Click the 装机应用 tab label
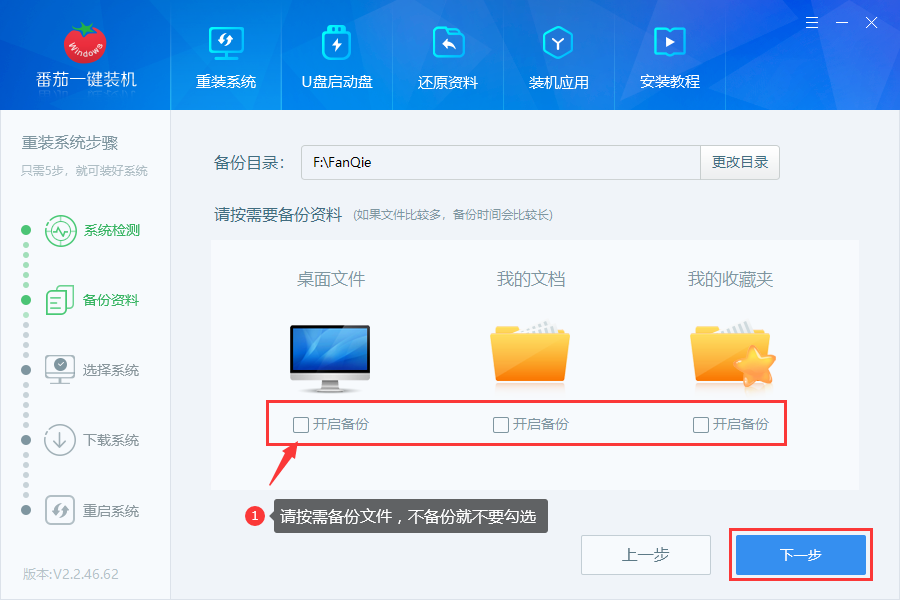 tap(558, 83)
